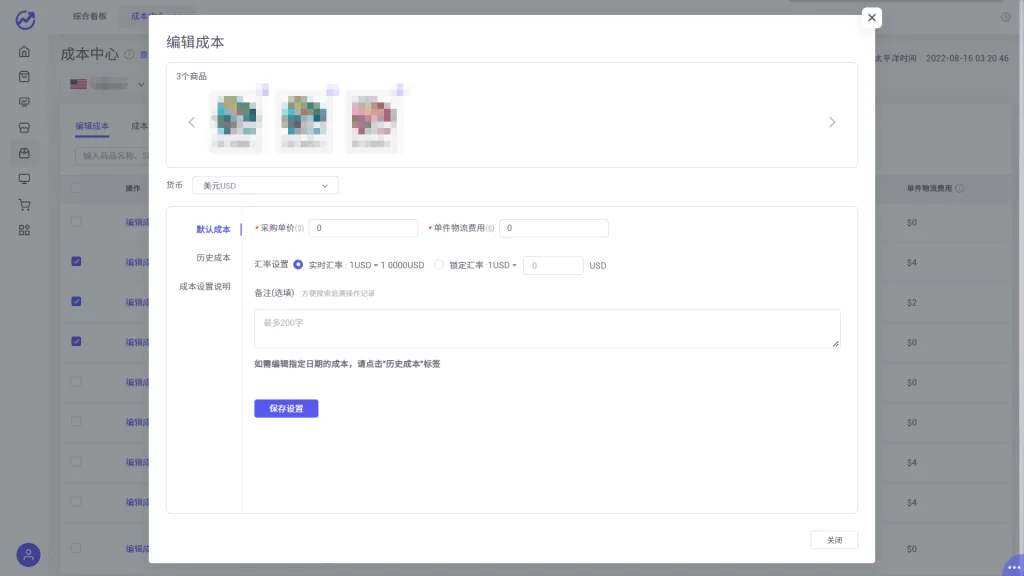The width and height of the screenshot is (1024, 576).
Task: Select the 锁定汇率 radio button
Action: coord(439,264)
